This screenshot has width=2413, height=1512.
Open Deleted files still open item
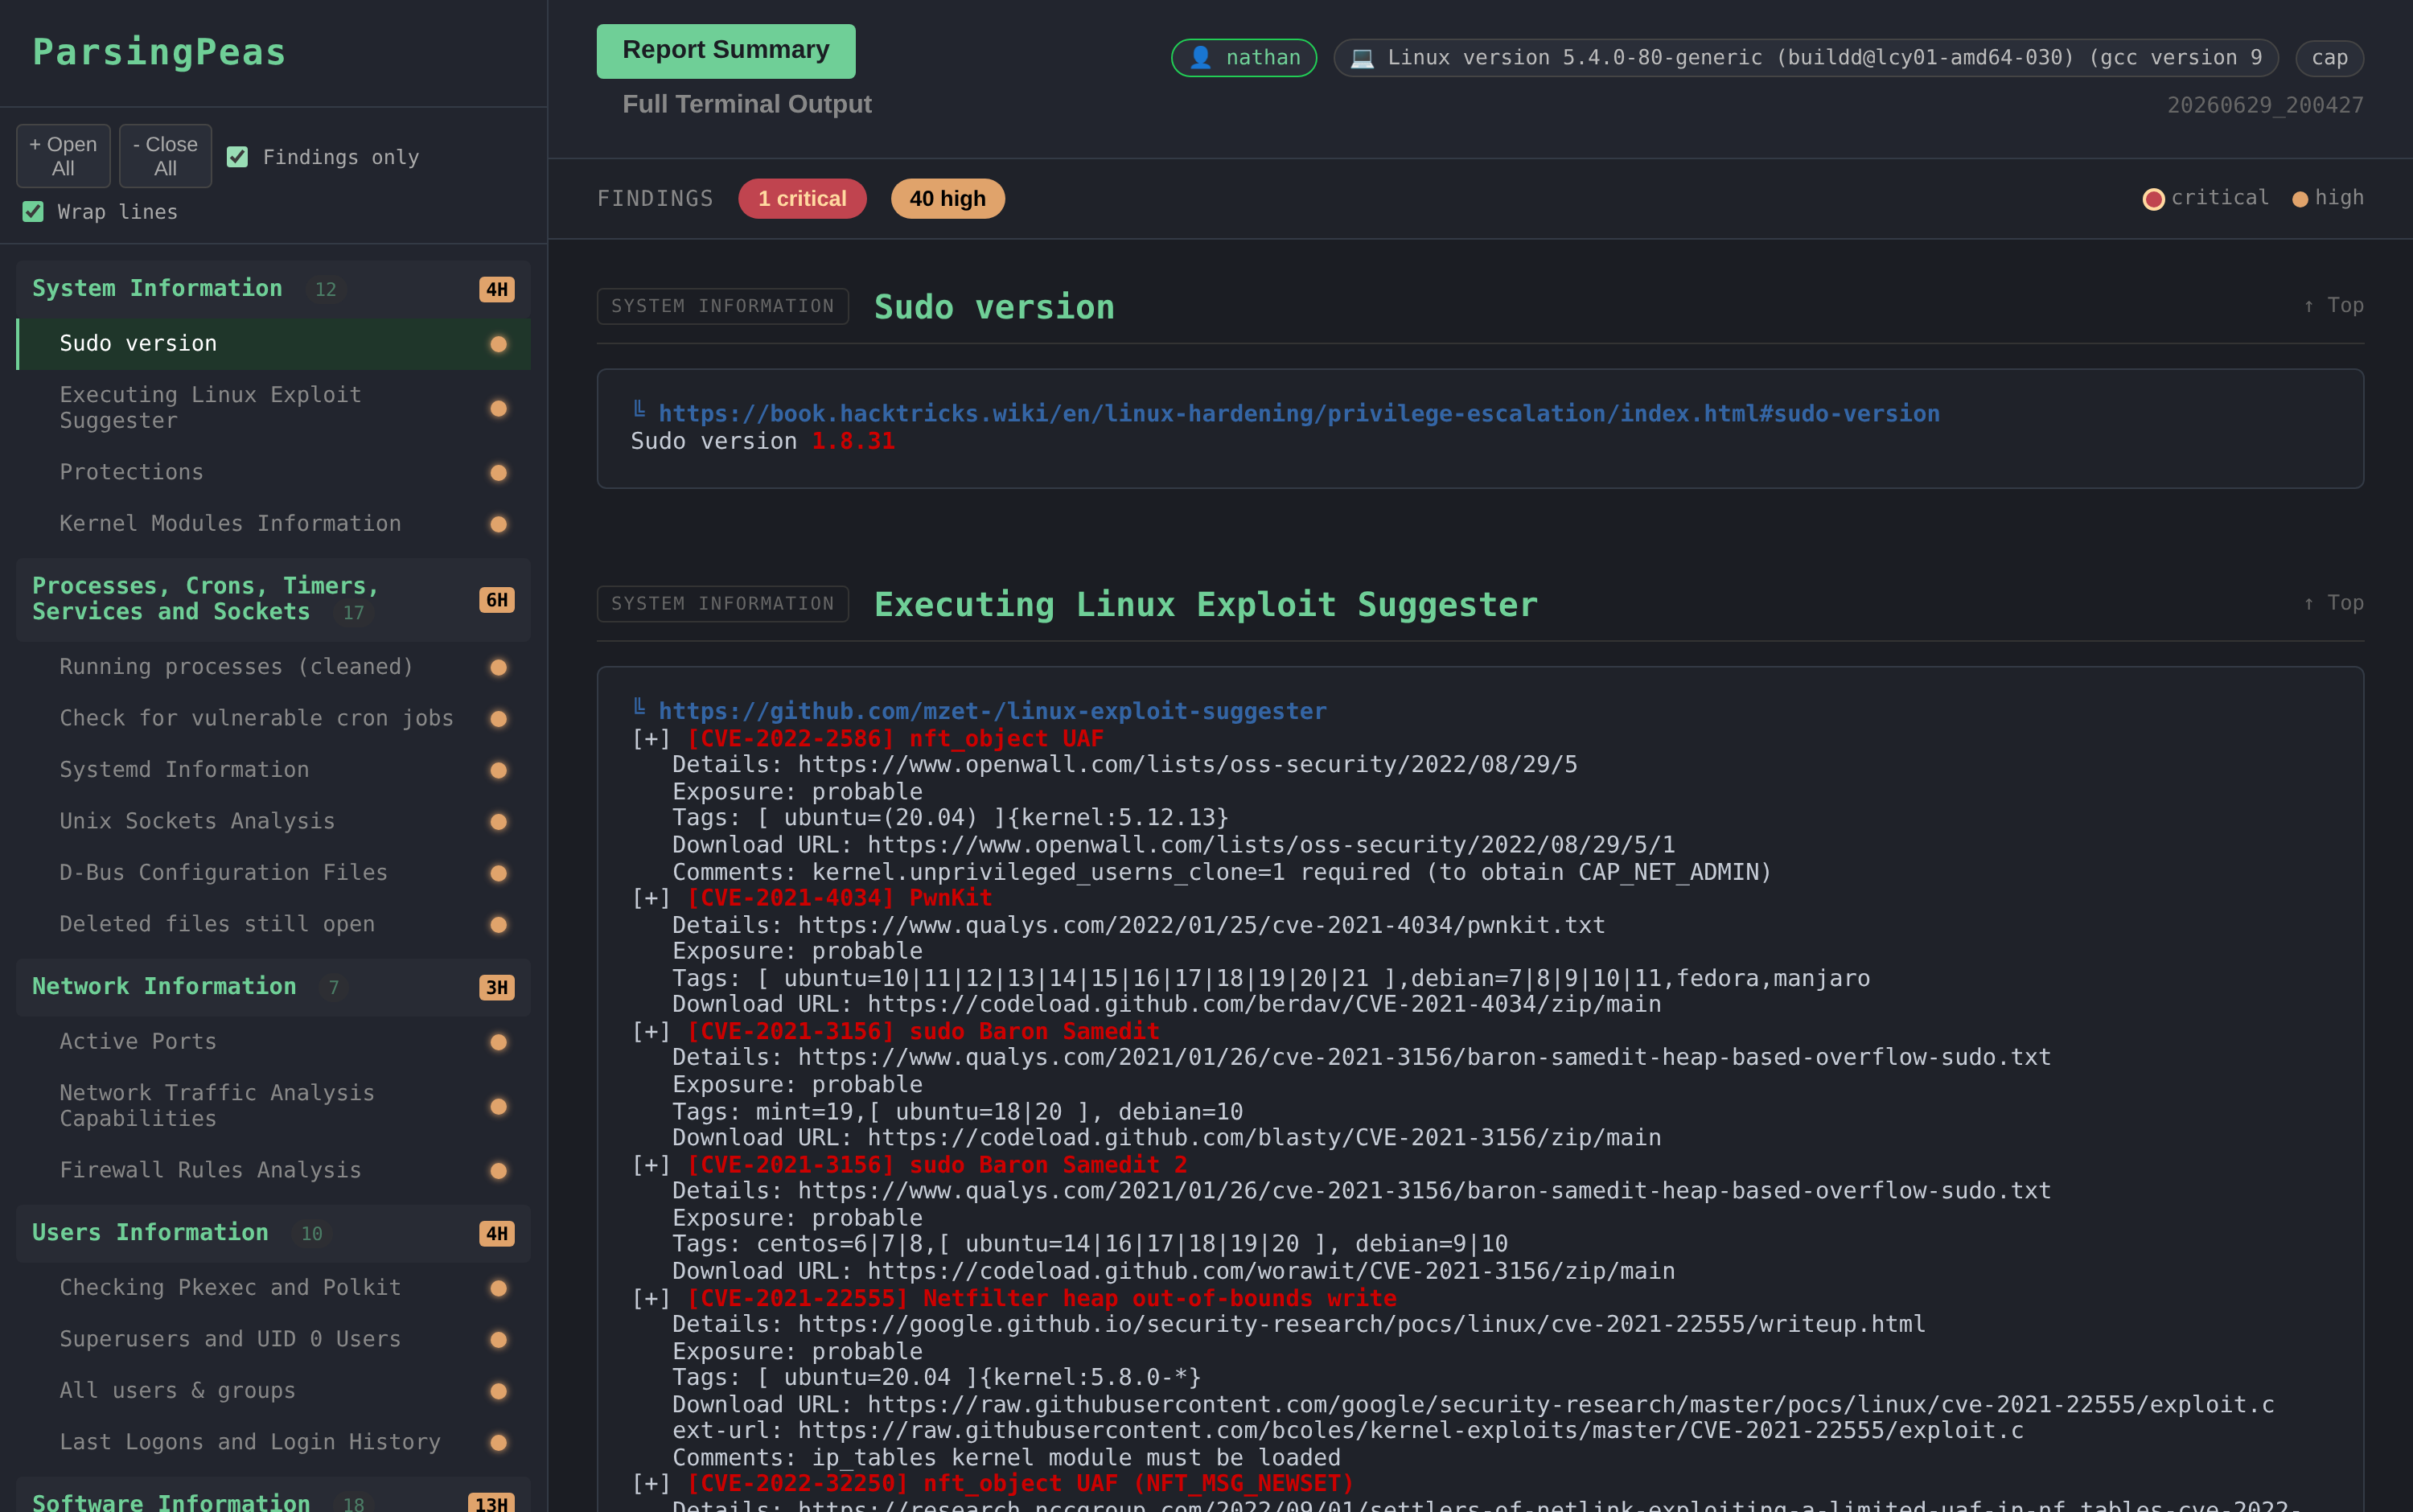(273, 925)
